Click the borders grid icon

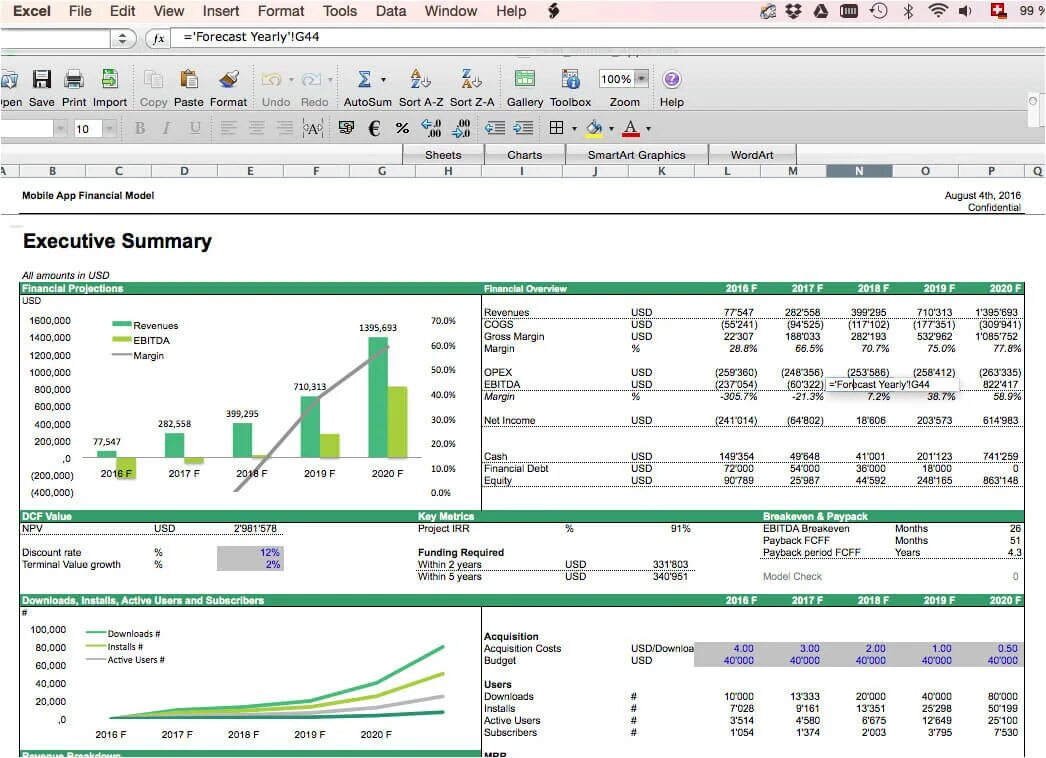[556, 127]
